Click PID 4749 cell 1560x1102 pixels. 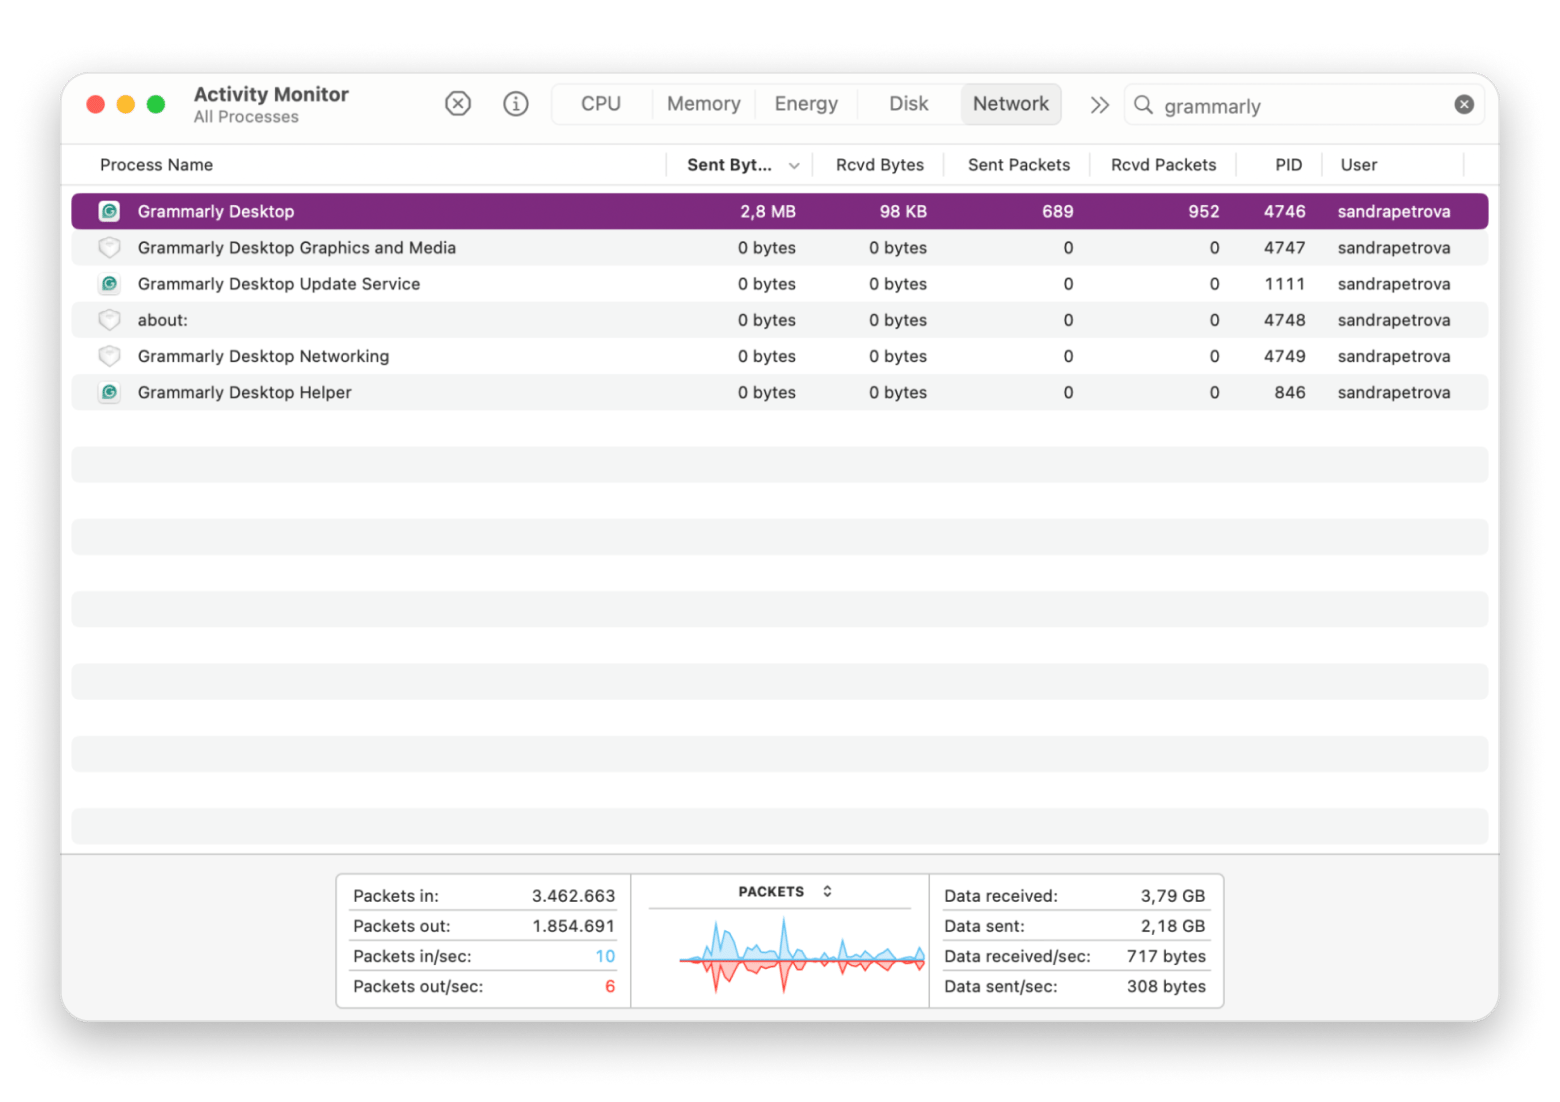coord(1284,356)
